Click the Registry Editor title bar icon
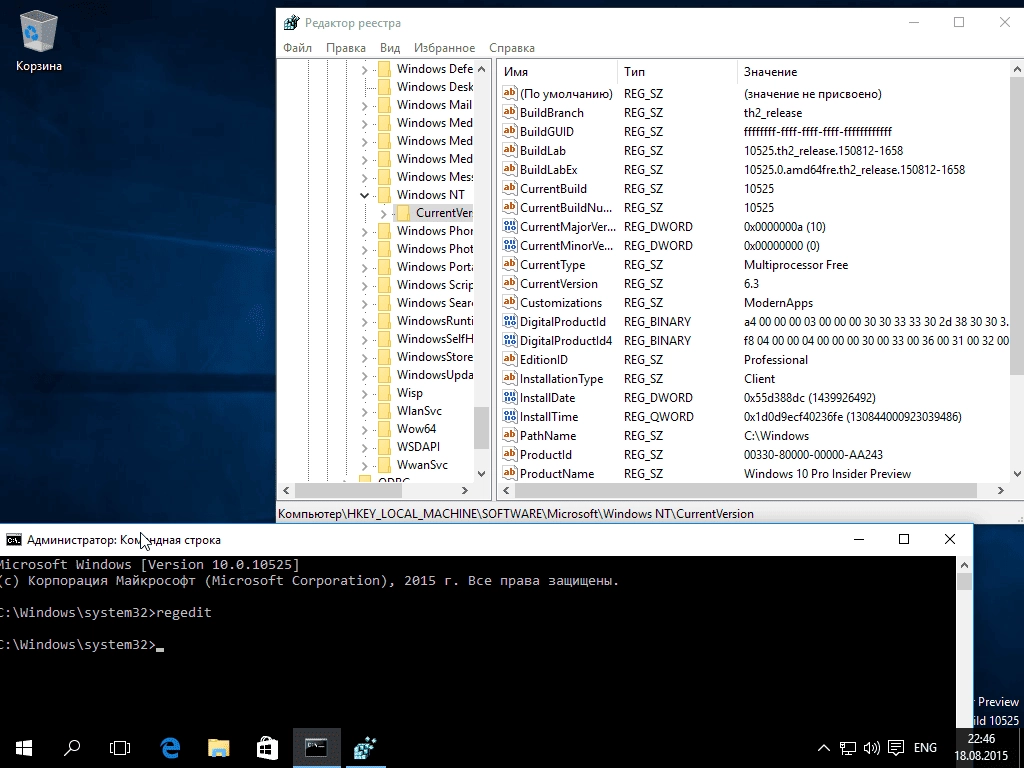Screen dimensions: 1024x768 tap(291, 23)
